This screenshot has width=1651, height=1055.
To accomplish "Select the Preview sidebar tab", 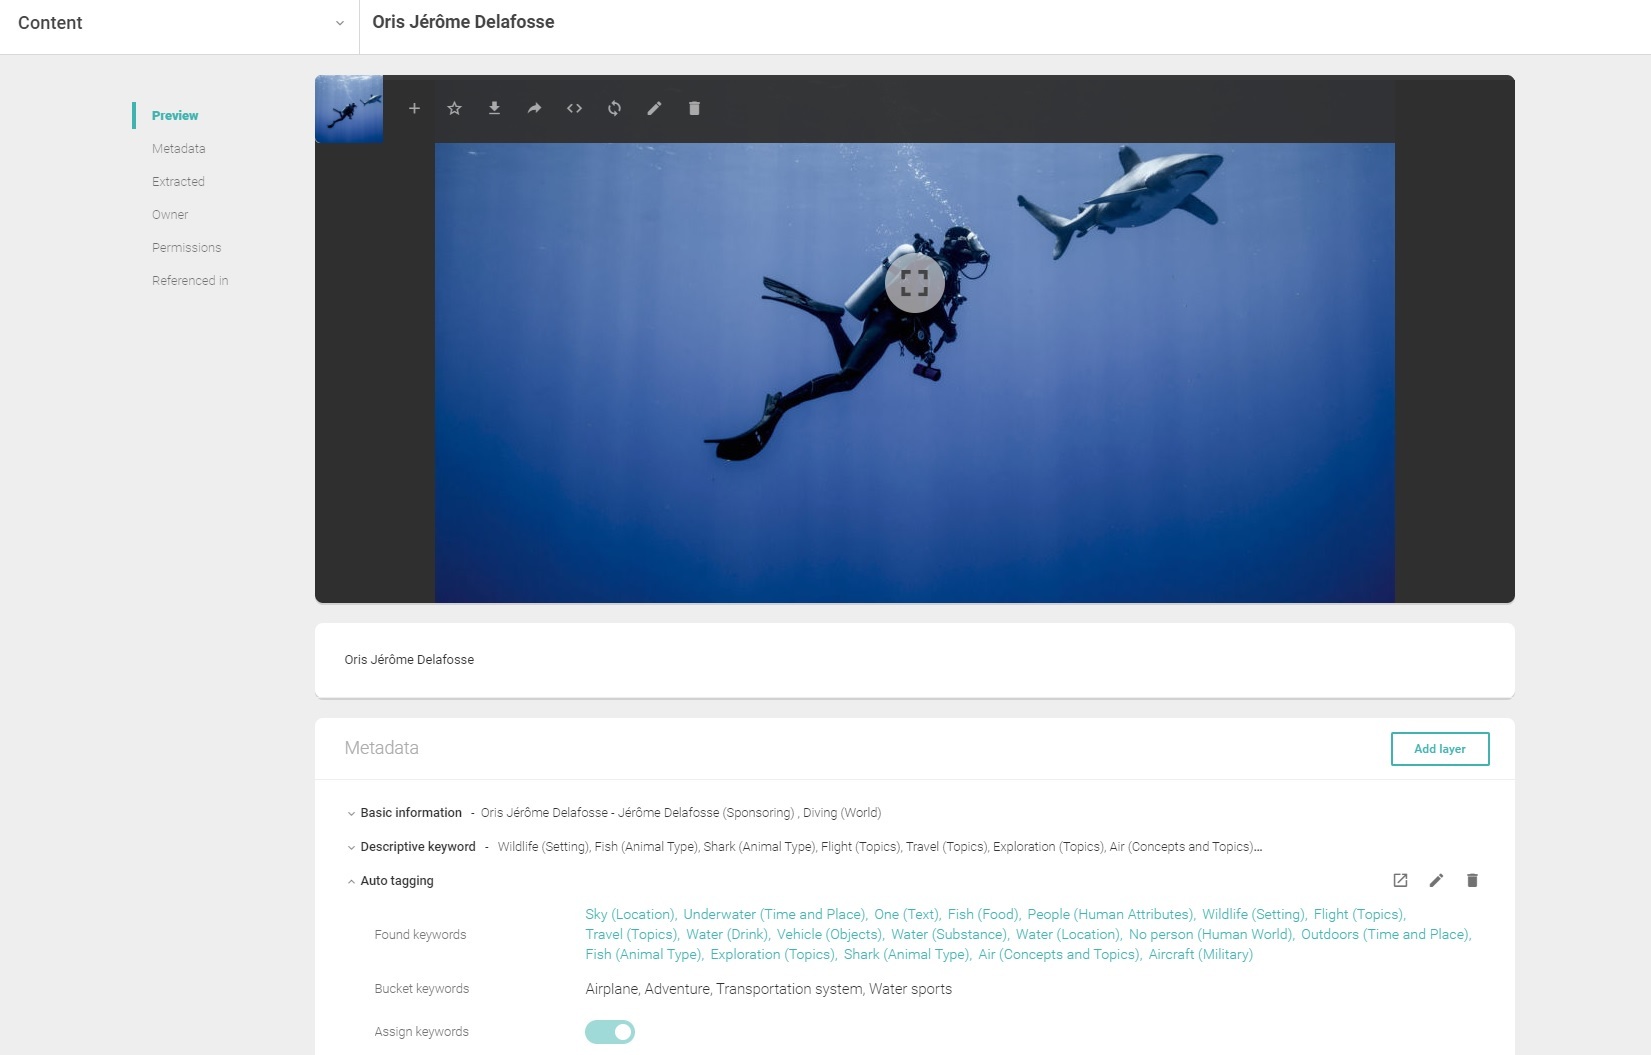I will coord(175,115).
